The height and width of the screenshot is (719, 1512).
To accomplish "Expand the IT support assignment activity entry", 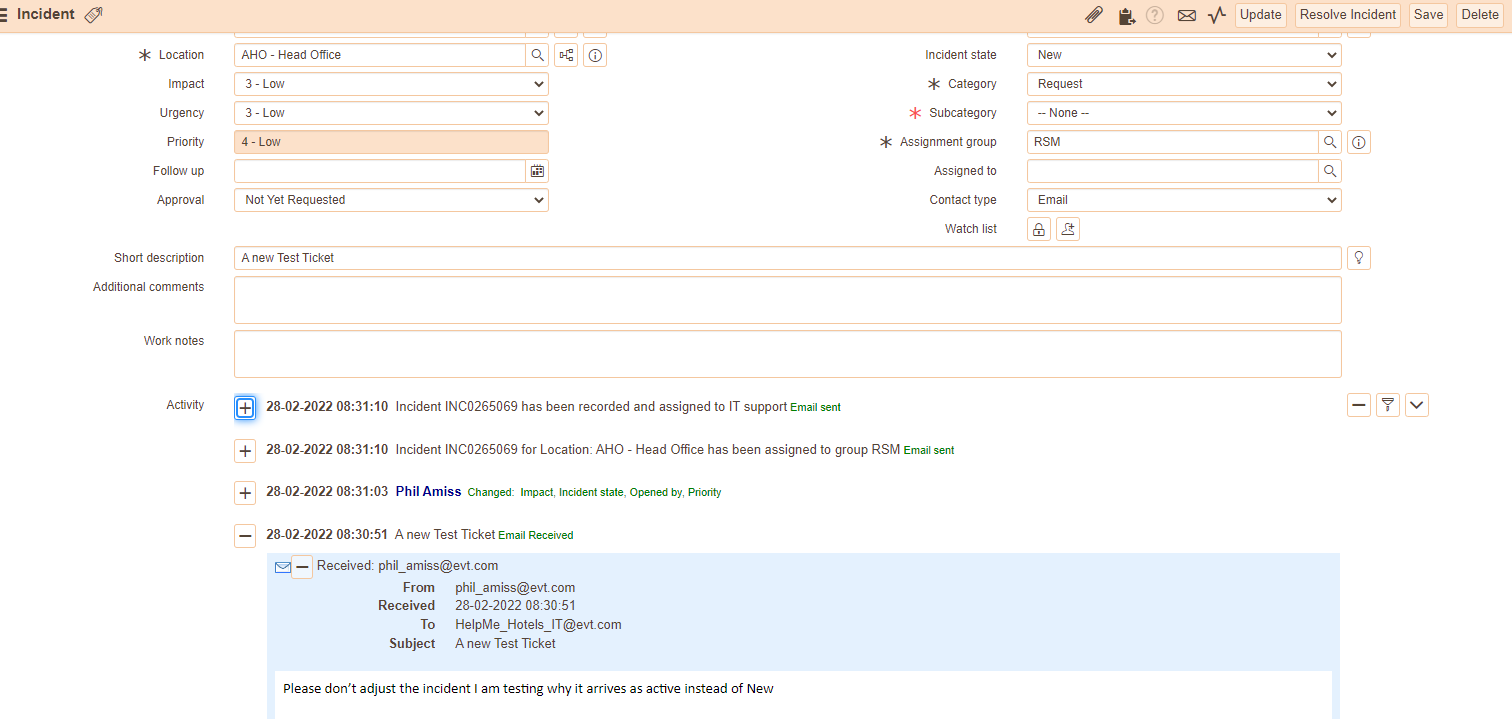I will [x=245, y=408].
